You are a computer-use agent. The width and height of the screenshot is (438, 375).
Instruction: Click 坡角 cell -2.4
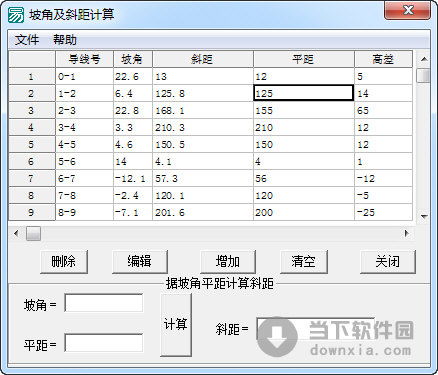[x=133, y=196]
